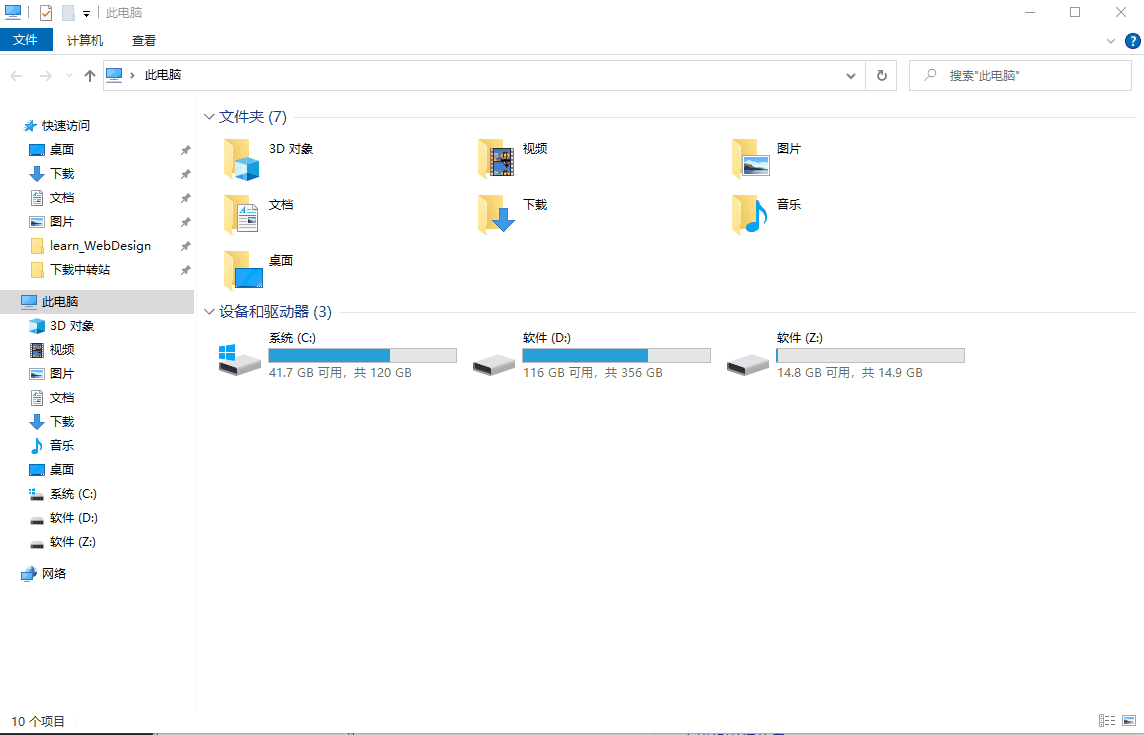This screenshot has width=1144, height=735.
Task: Open learn_WebDesign in quick access
Action: pos(100,246)
